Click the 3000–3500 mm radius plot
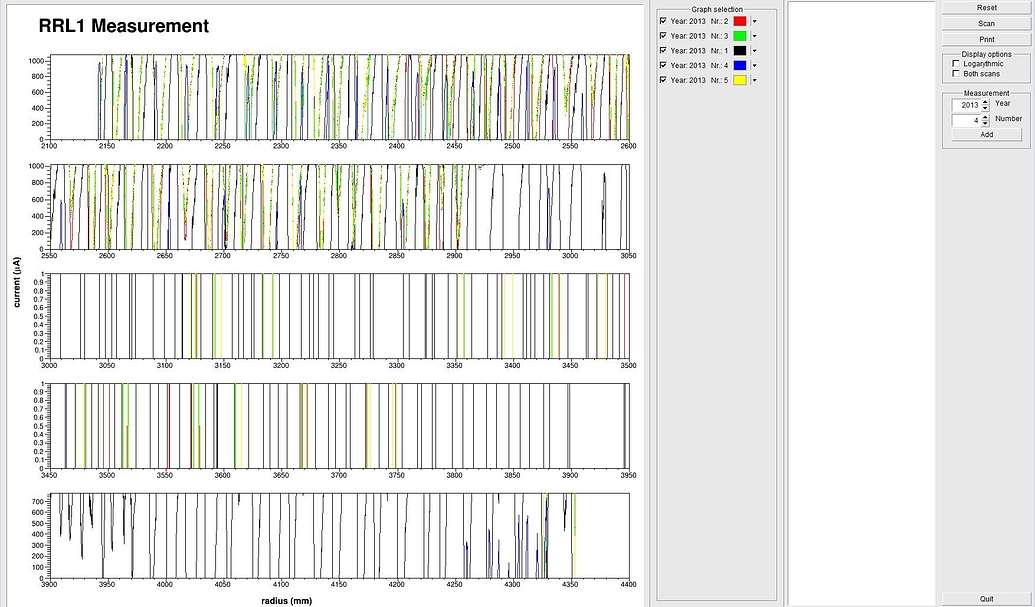This screenshot has width=1035, height=607. tap(339, 316)
